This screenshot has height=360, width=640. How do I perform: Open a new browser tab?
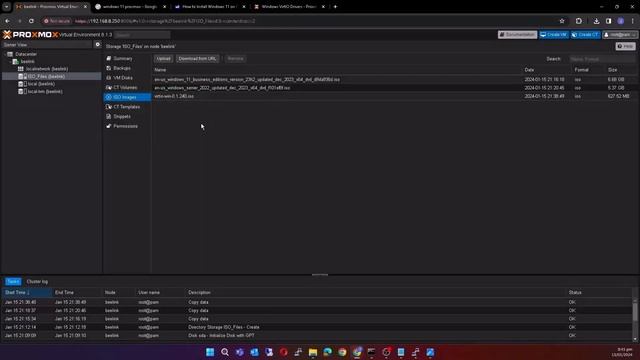336,7
